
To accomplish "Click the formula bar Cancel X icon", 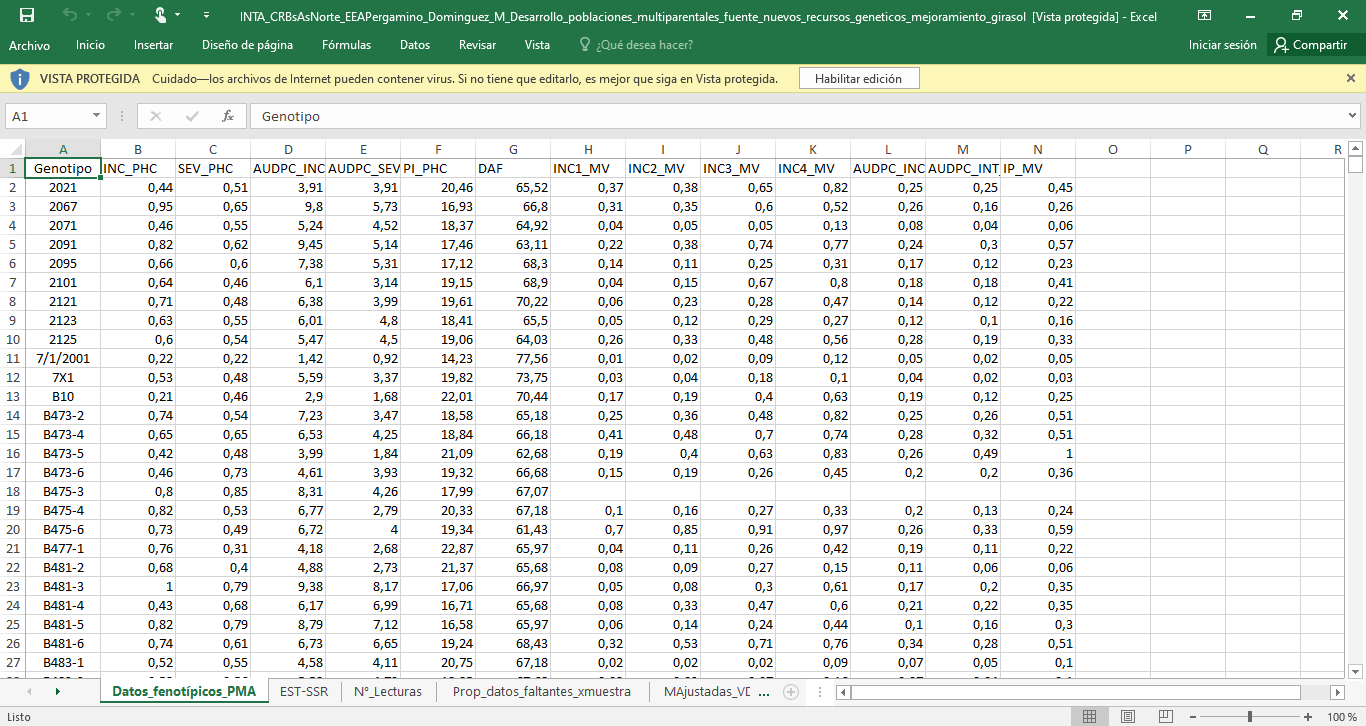I will click(155, 116).
